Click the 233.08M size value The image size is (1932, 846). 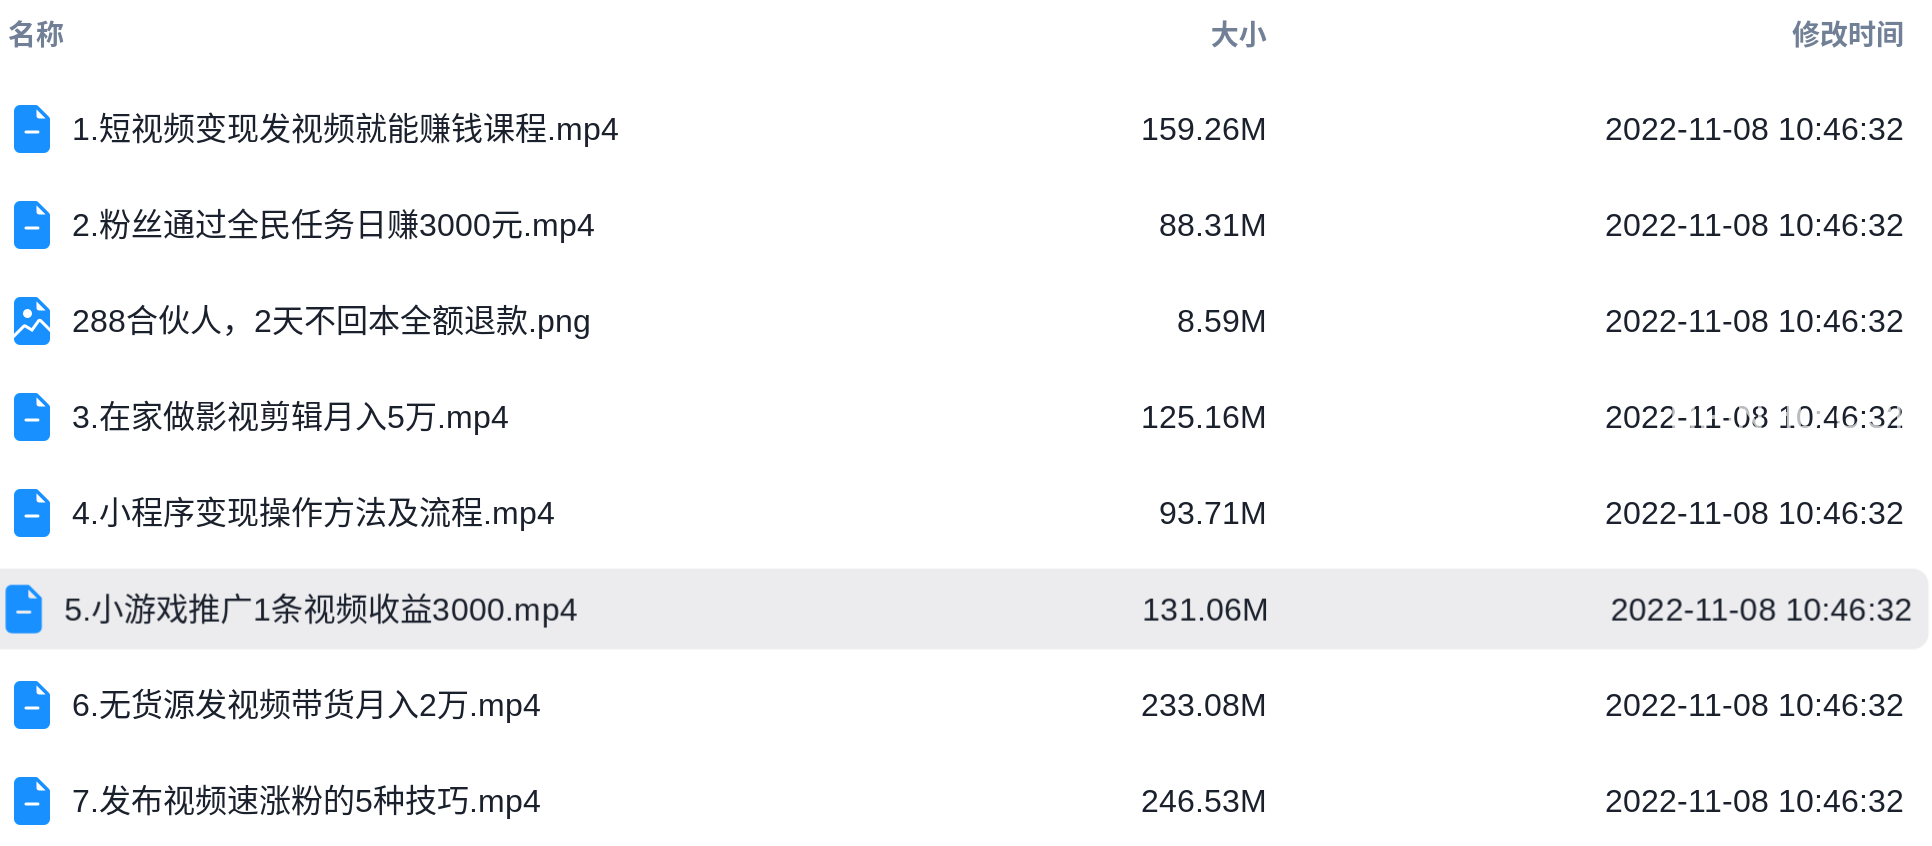[x=1204, y=705]
